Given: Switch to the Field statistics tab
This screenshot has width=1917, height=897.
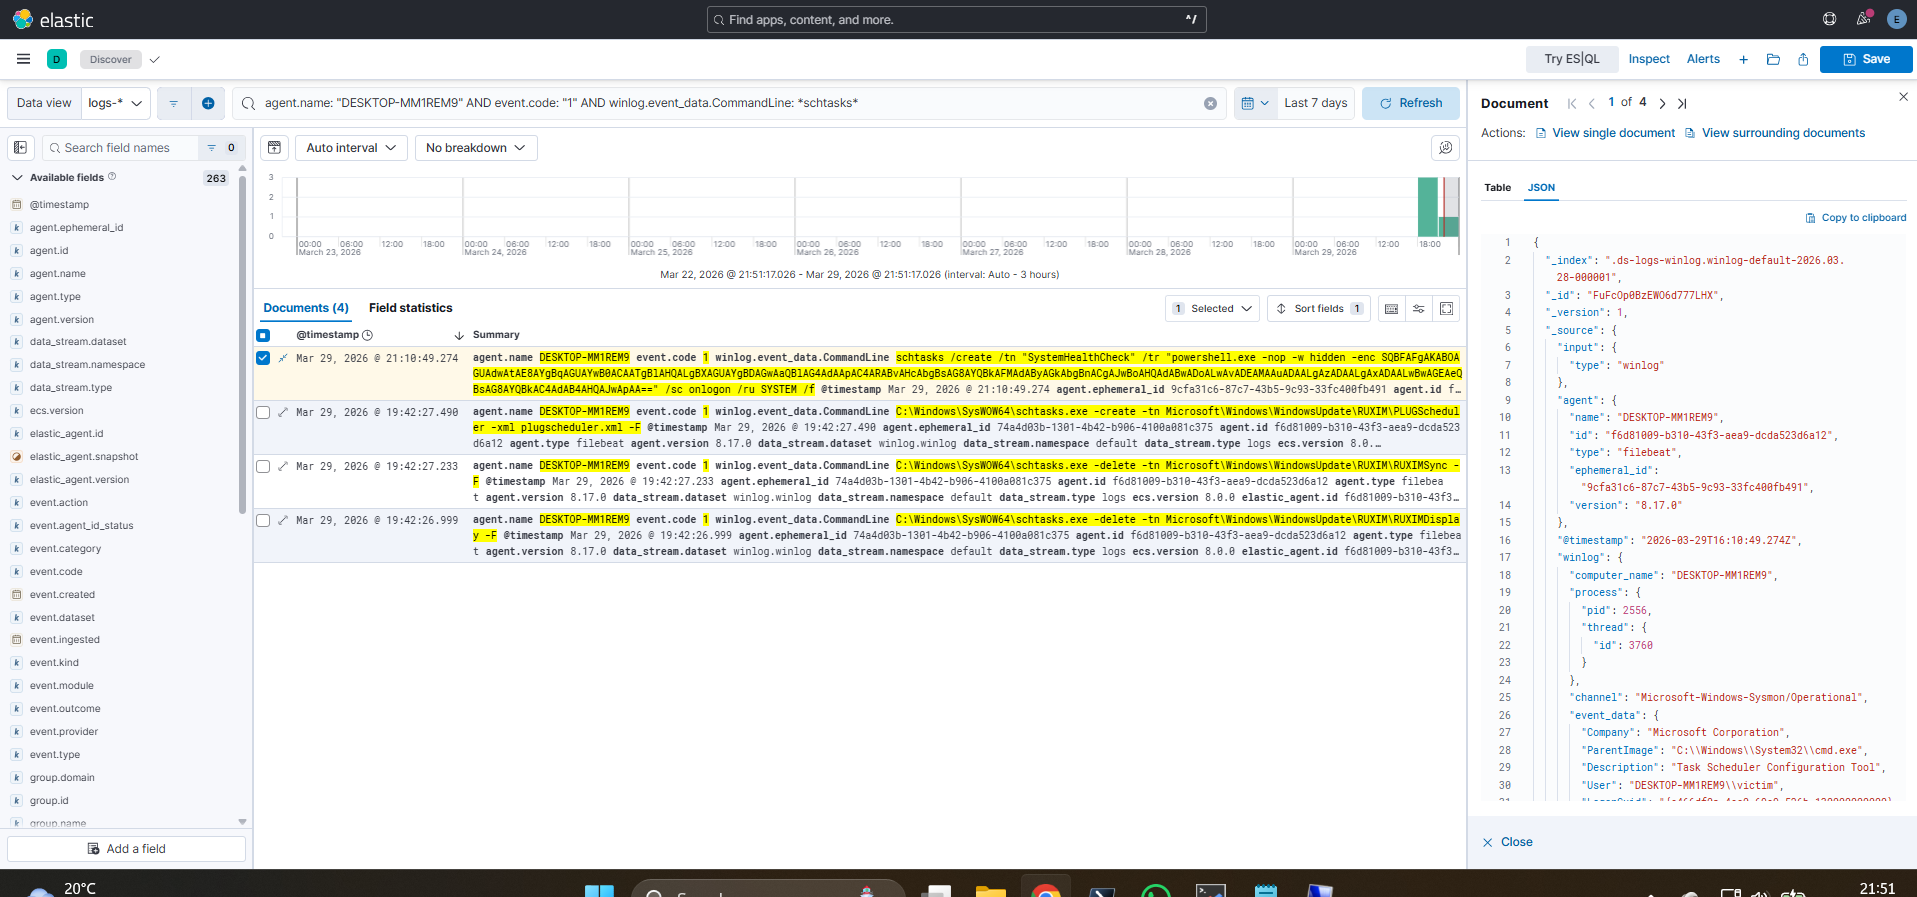Looking at the screenshot, I should [x=410, y=308].
